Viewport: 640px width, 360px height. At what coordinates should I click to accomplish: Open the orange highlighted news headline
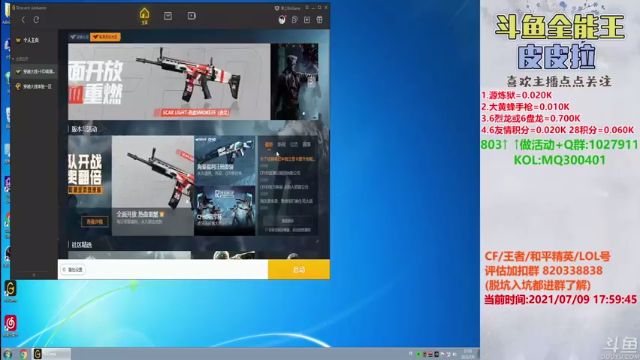(x=287, y=159)
